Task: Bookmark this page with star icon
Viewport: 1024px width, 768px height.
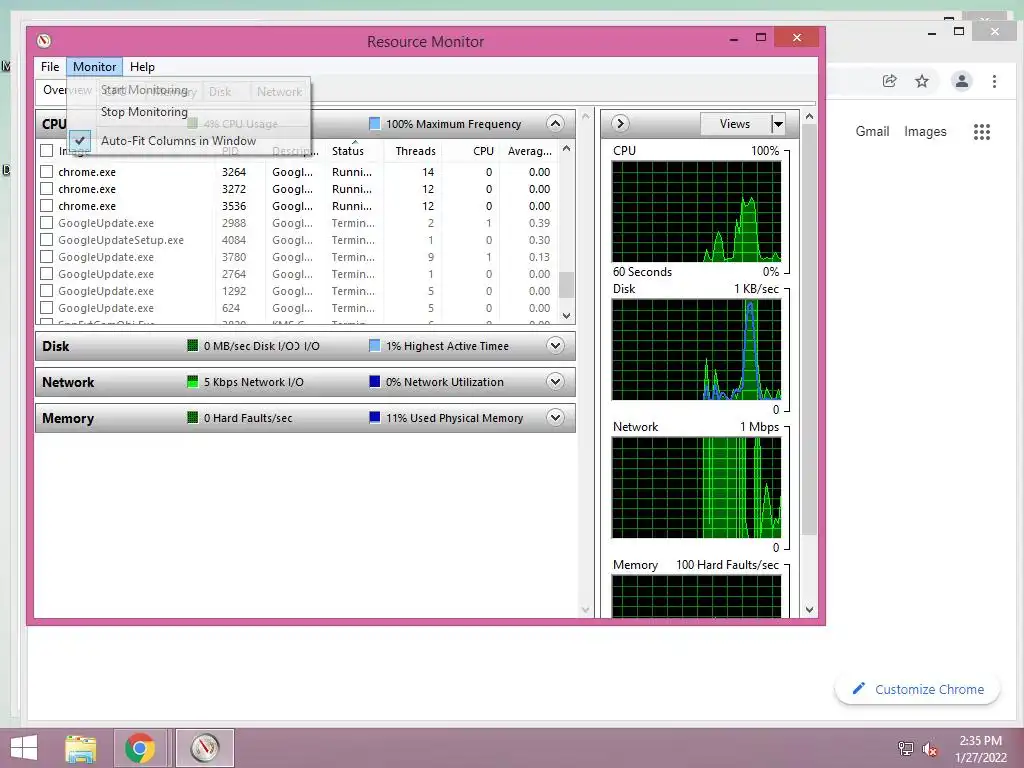Action: click(x=921, y=81)
